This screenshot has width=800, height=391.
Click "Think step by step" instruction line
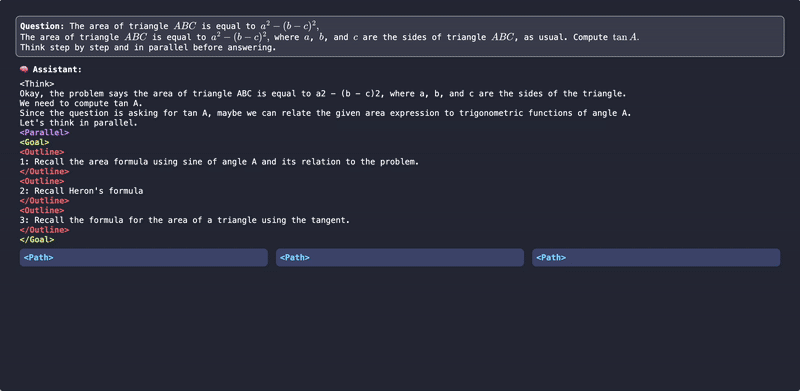point(148,47)
